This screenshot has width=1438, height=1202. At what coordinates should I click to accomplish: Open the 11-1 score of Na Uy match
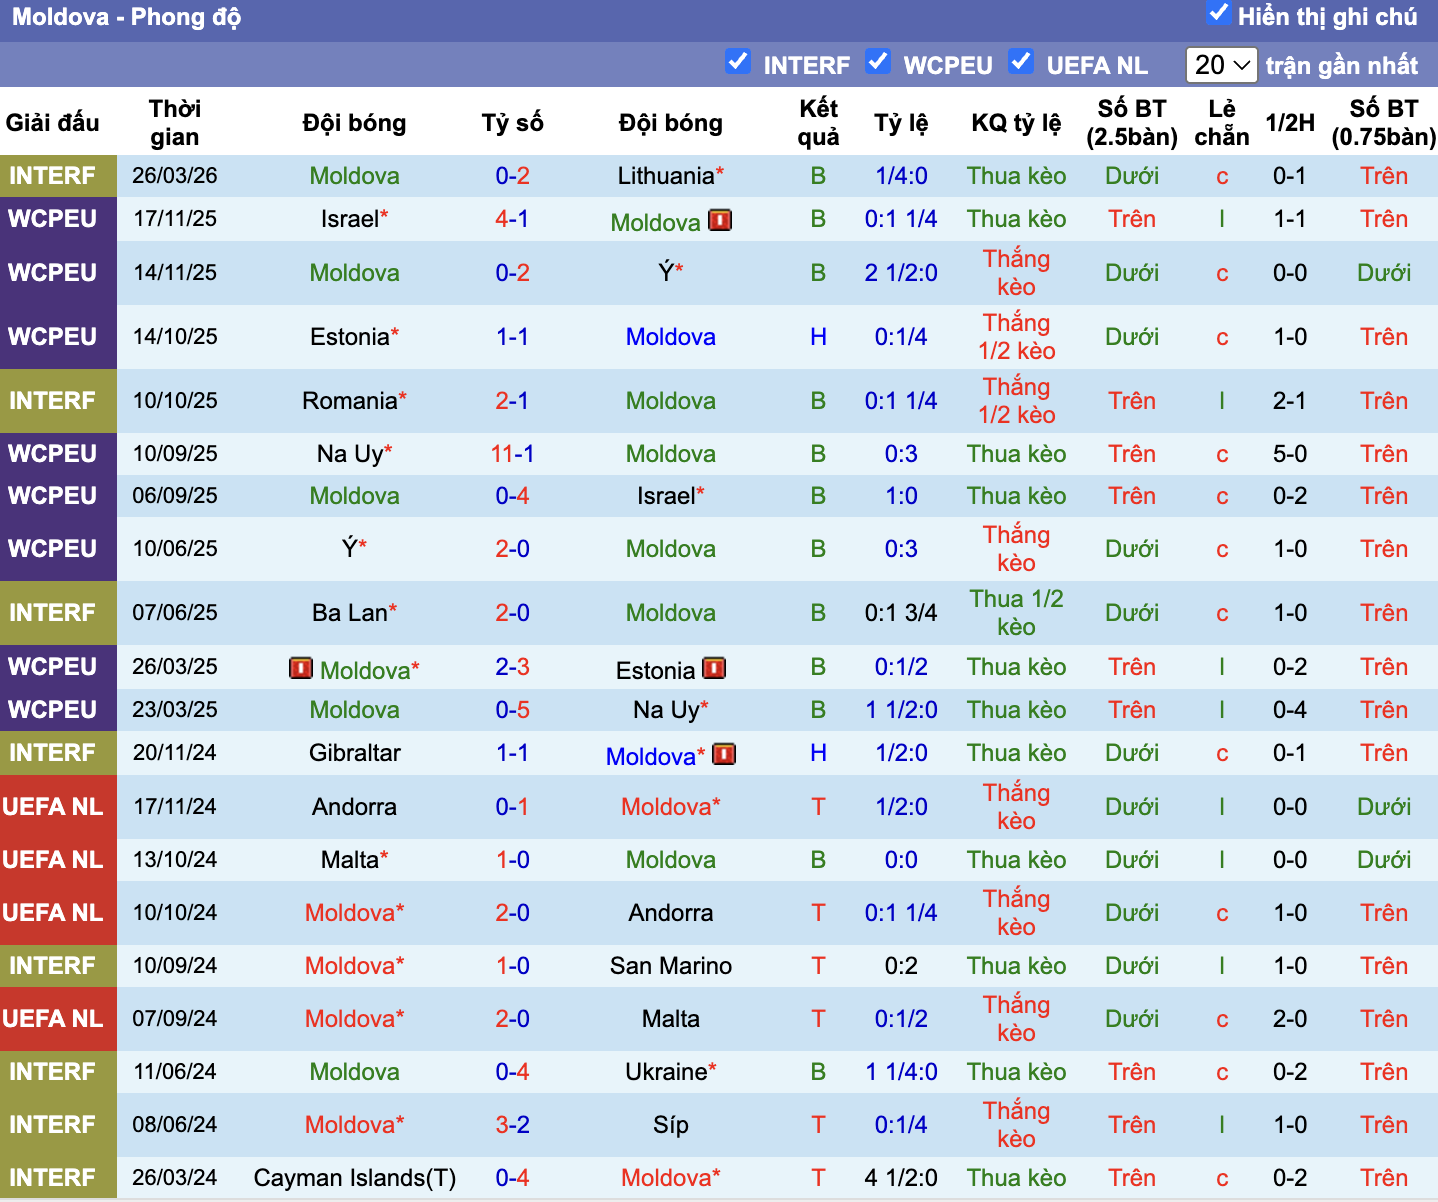[x=513, y=454]
